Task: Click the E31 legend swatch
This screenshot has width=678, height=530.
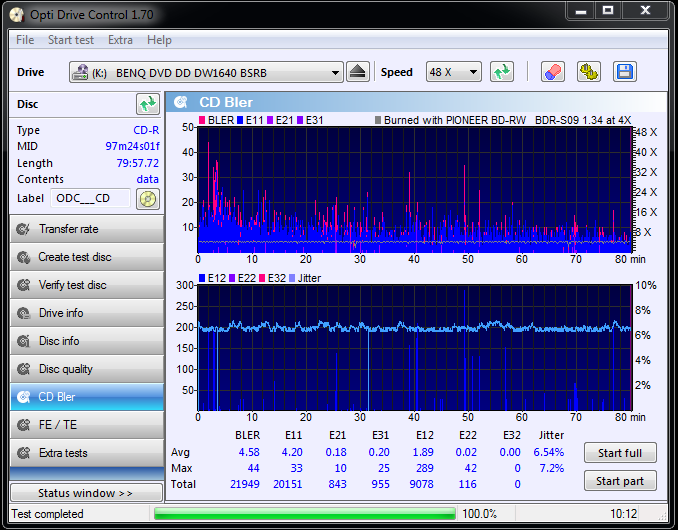Action: 300,120
